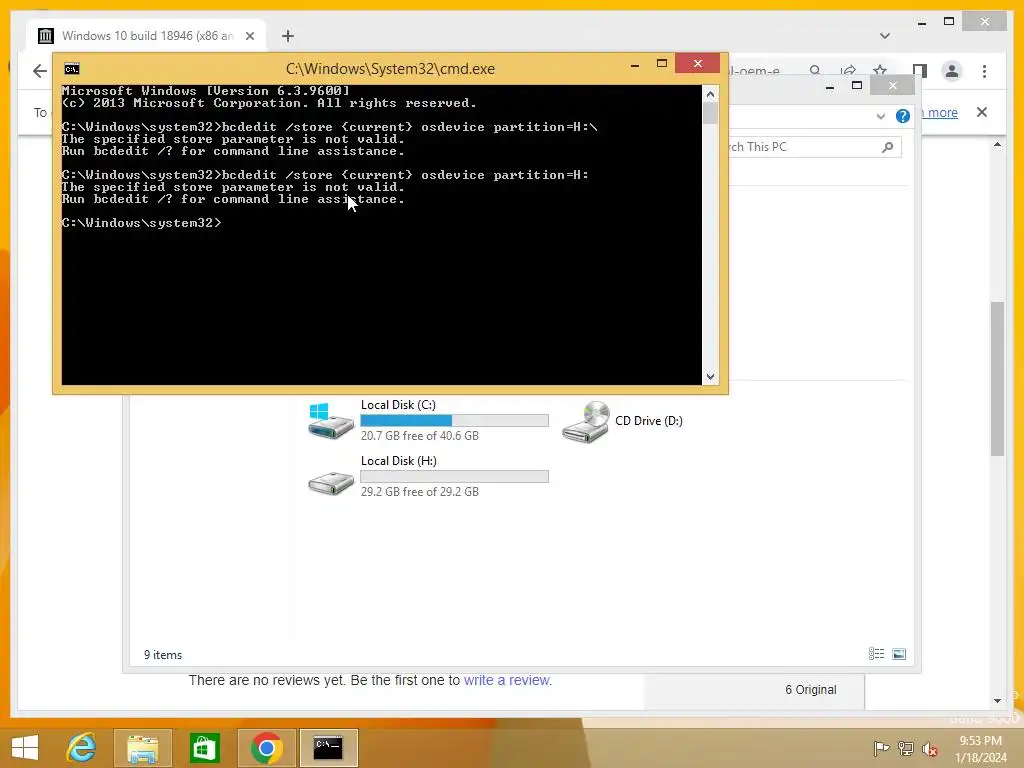Switch Explorer to details view icon
The width and height of the screenshot is (1024, 768).
pyautogui.click(x=876, y=654)
